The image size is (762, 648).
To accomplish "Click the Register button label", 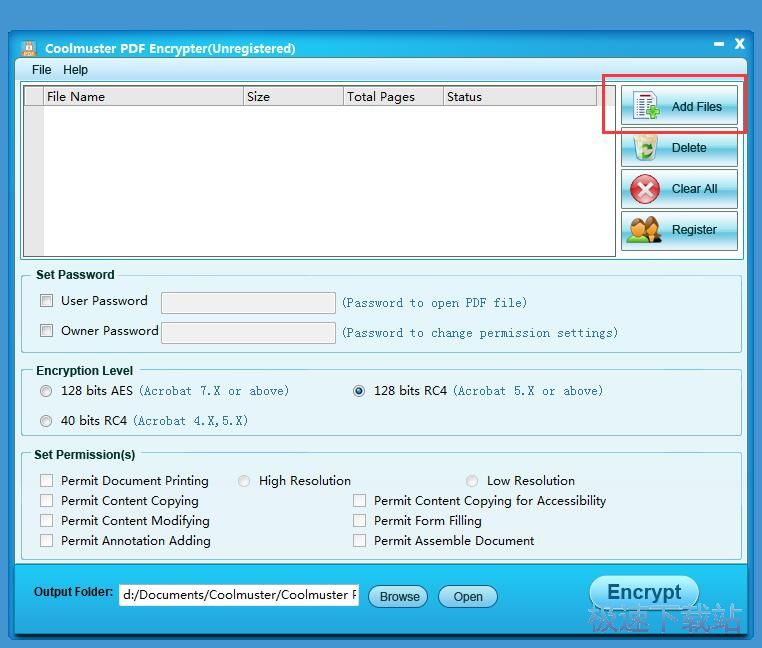I will 694,229.
